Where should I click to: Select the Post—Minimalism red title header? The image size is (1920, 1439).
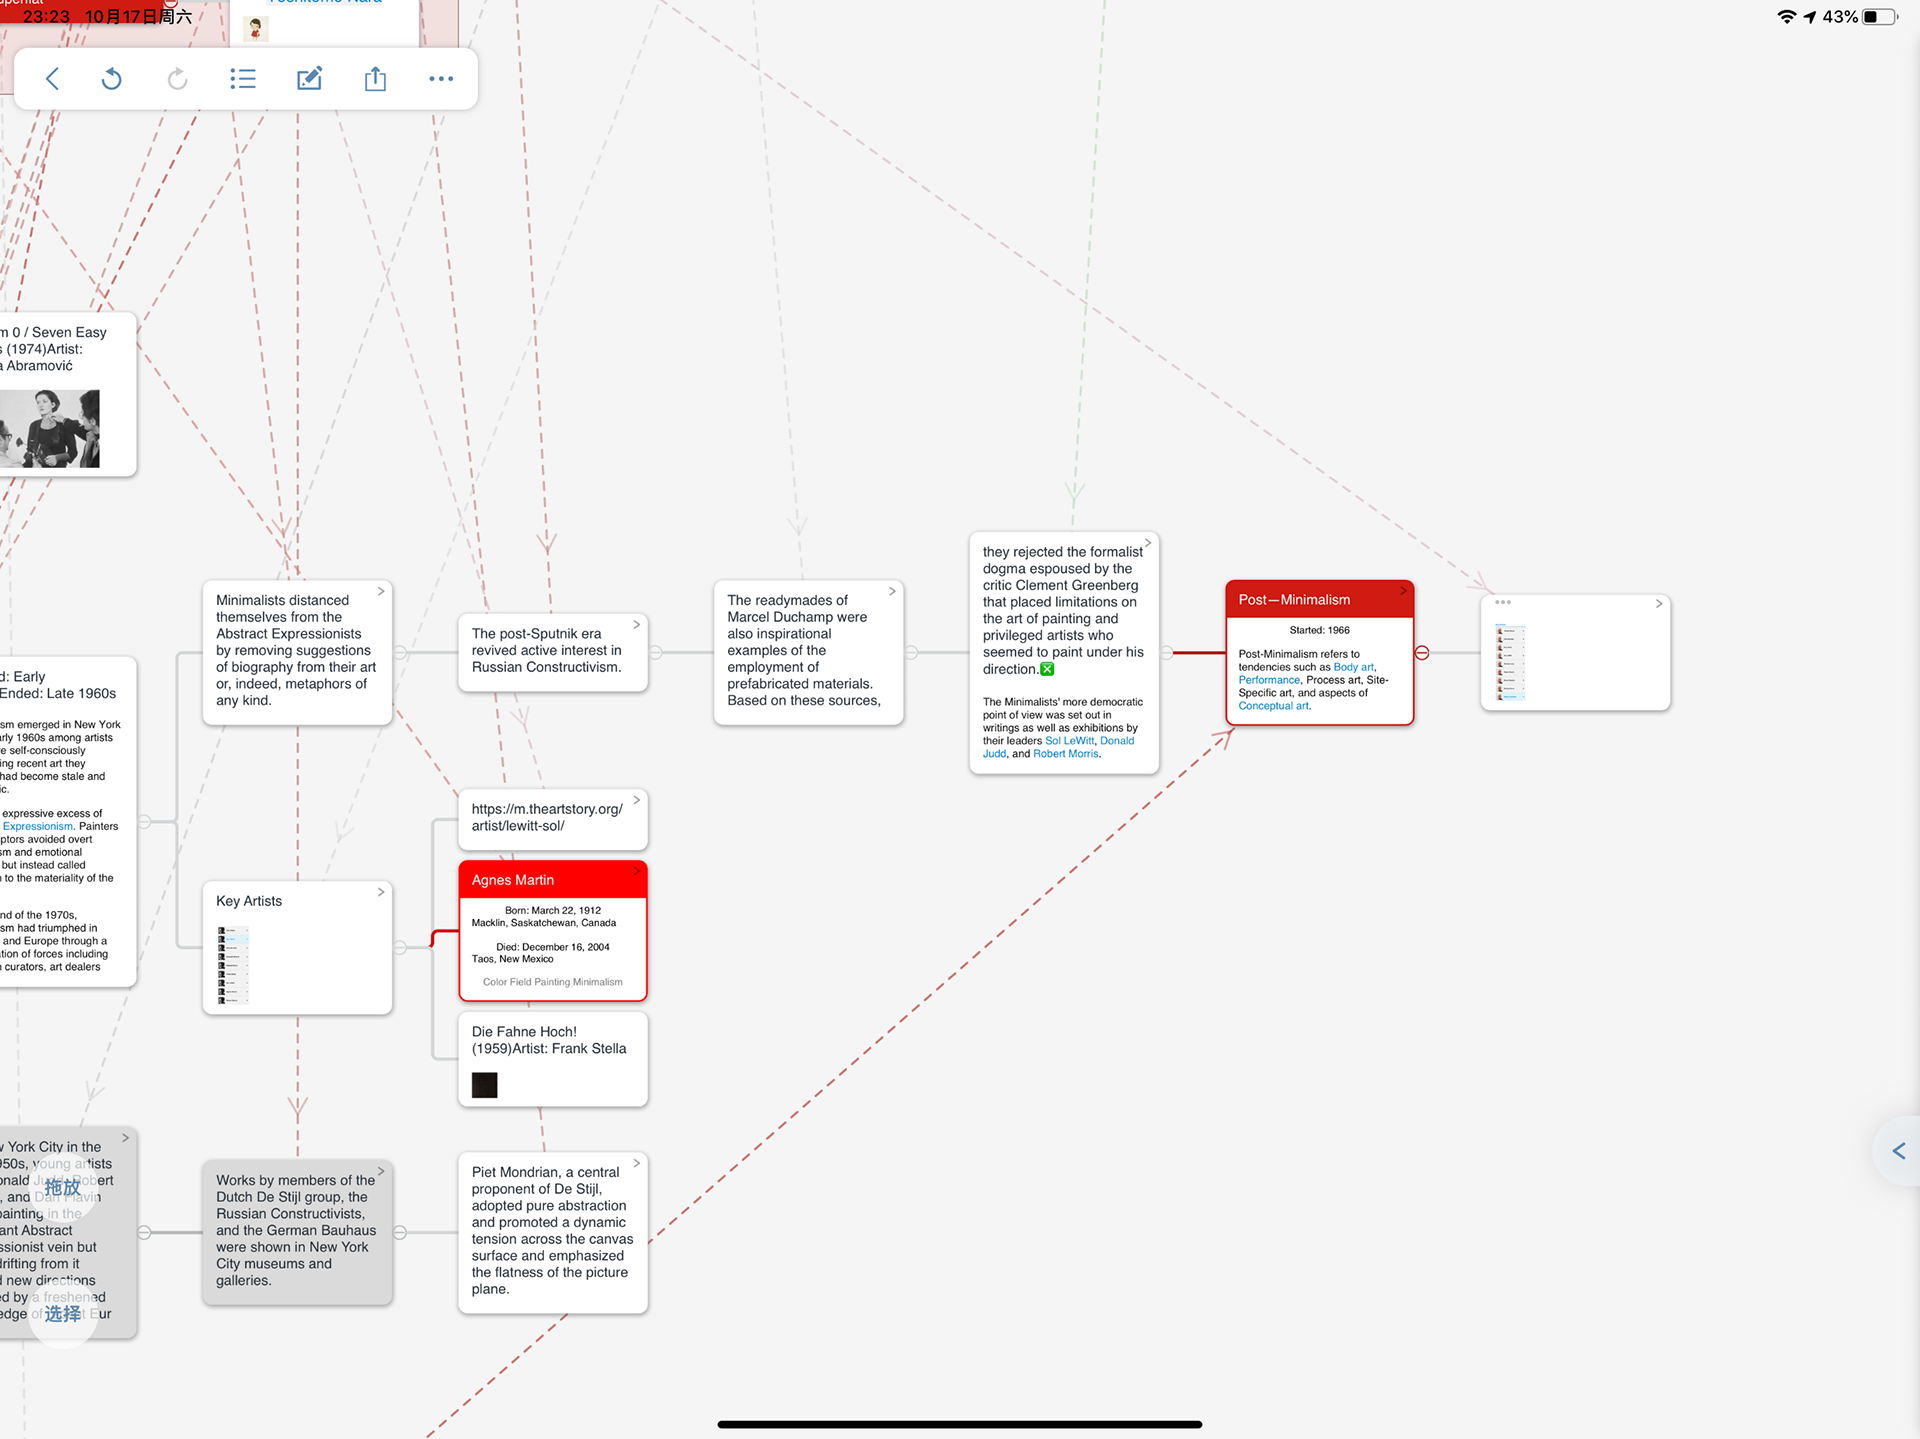1319,600
